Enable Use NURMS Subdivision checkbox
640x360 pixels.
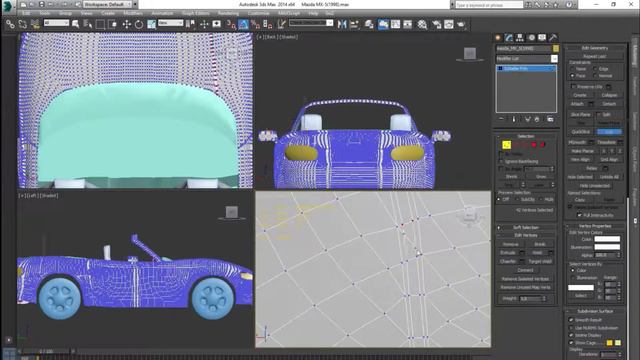tap(571, 328)
